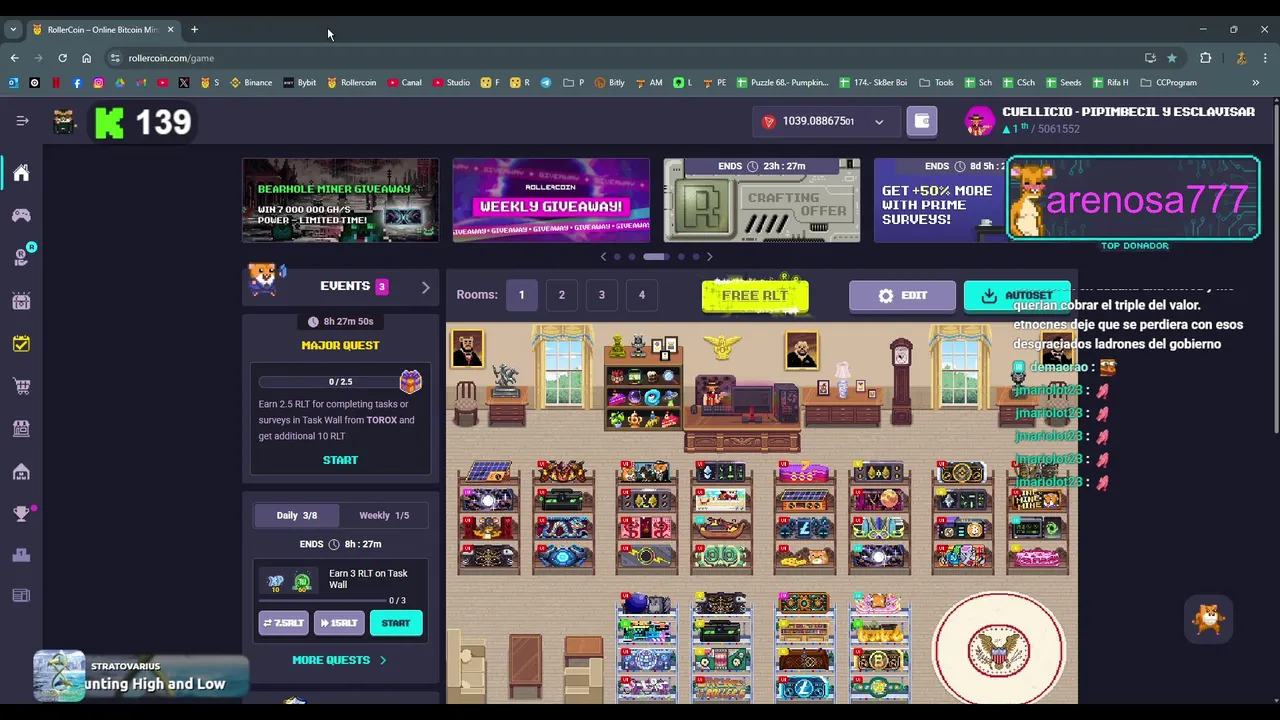Select the Weekly 1/5 quests tab
Image resolution: width=1280 pixels, height=720 pixels.
pos(384,515)
